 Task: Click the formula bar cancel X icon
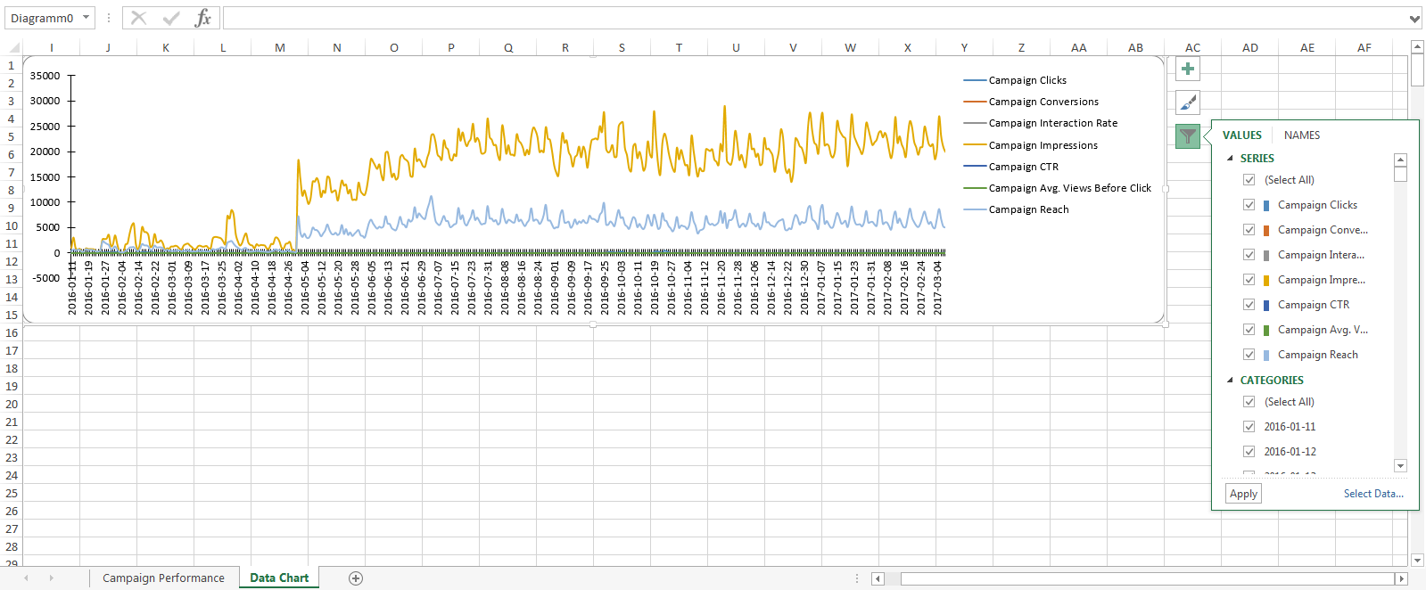(x=139, y=18)
